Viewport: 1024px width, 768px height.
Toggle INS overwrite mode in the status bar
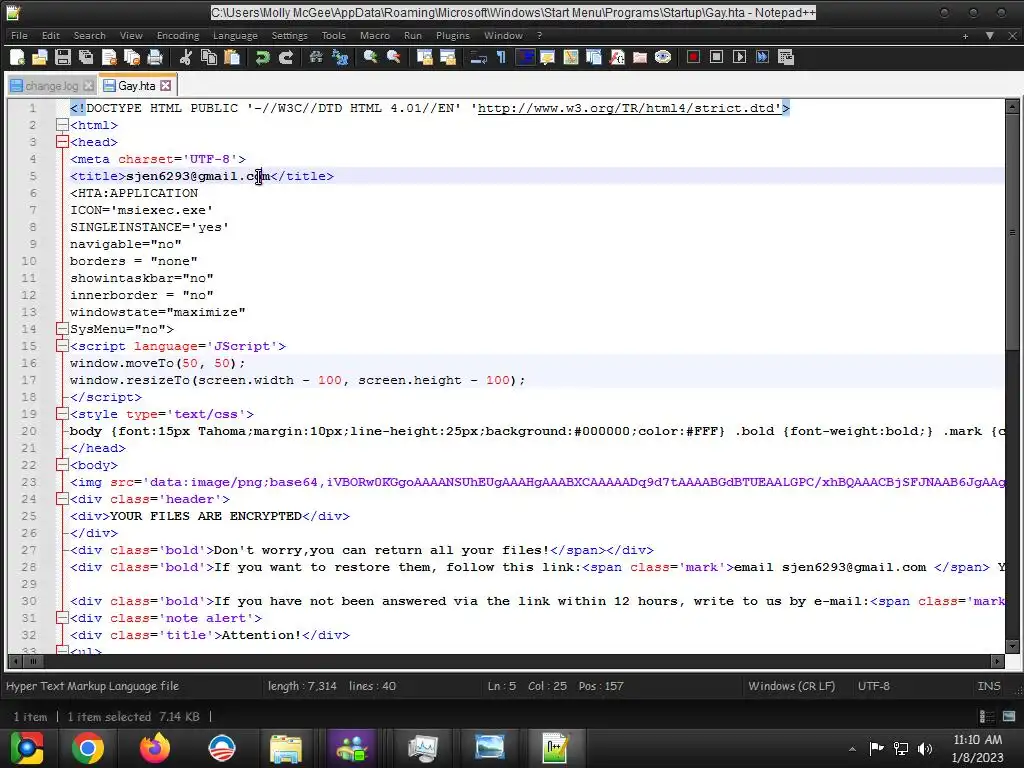point(989,686)
